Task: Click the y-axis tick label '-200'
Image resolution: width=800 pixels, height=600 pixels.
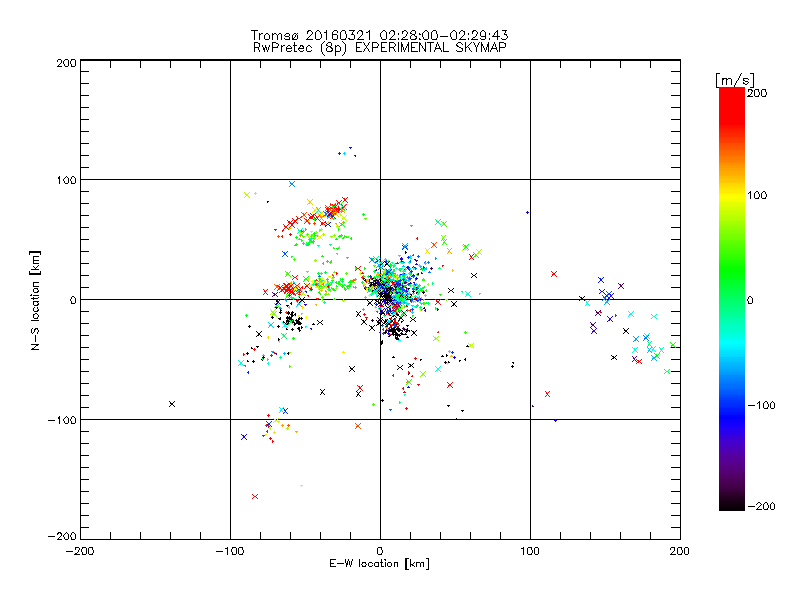Action: pyautogui.click(x=62, y=536)
